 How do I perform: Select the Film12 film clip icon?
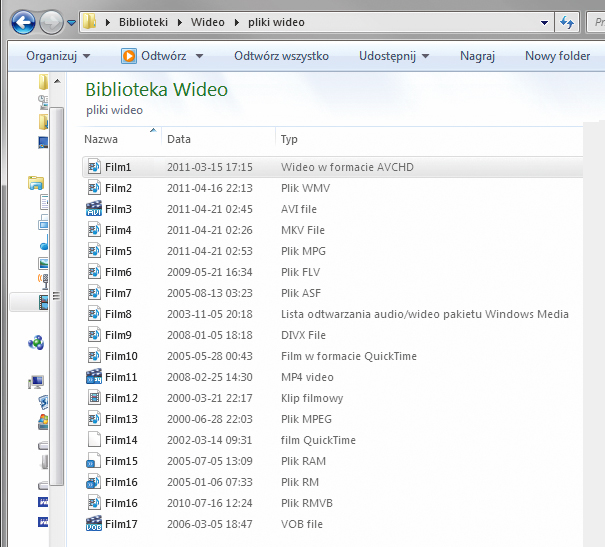coord(94,398)
